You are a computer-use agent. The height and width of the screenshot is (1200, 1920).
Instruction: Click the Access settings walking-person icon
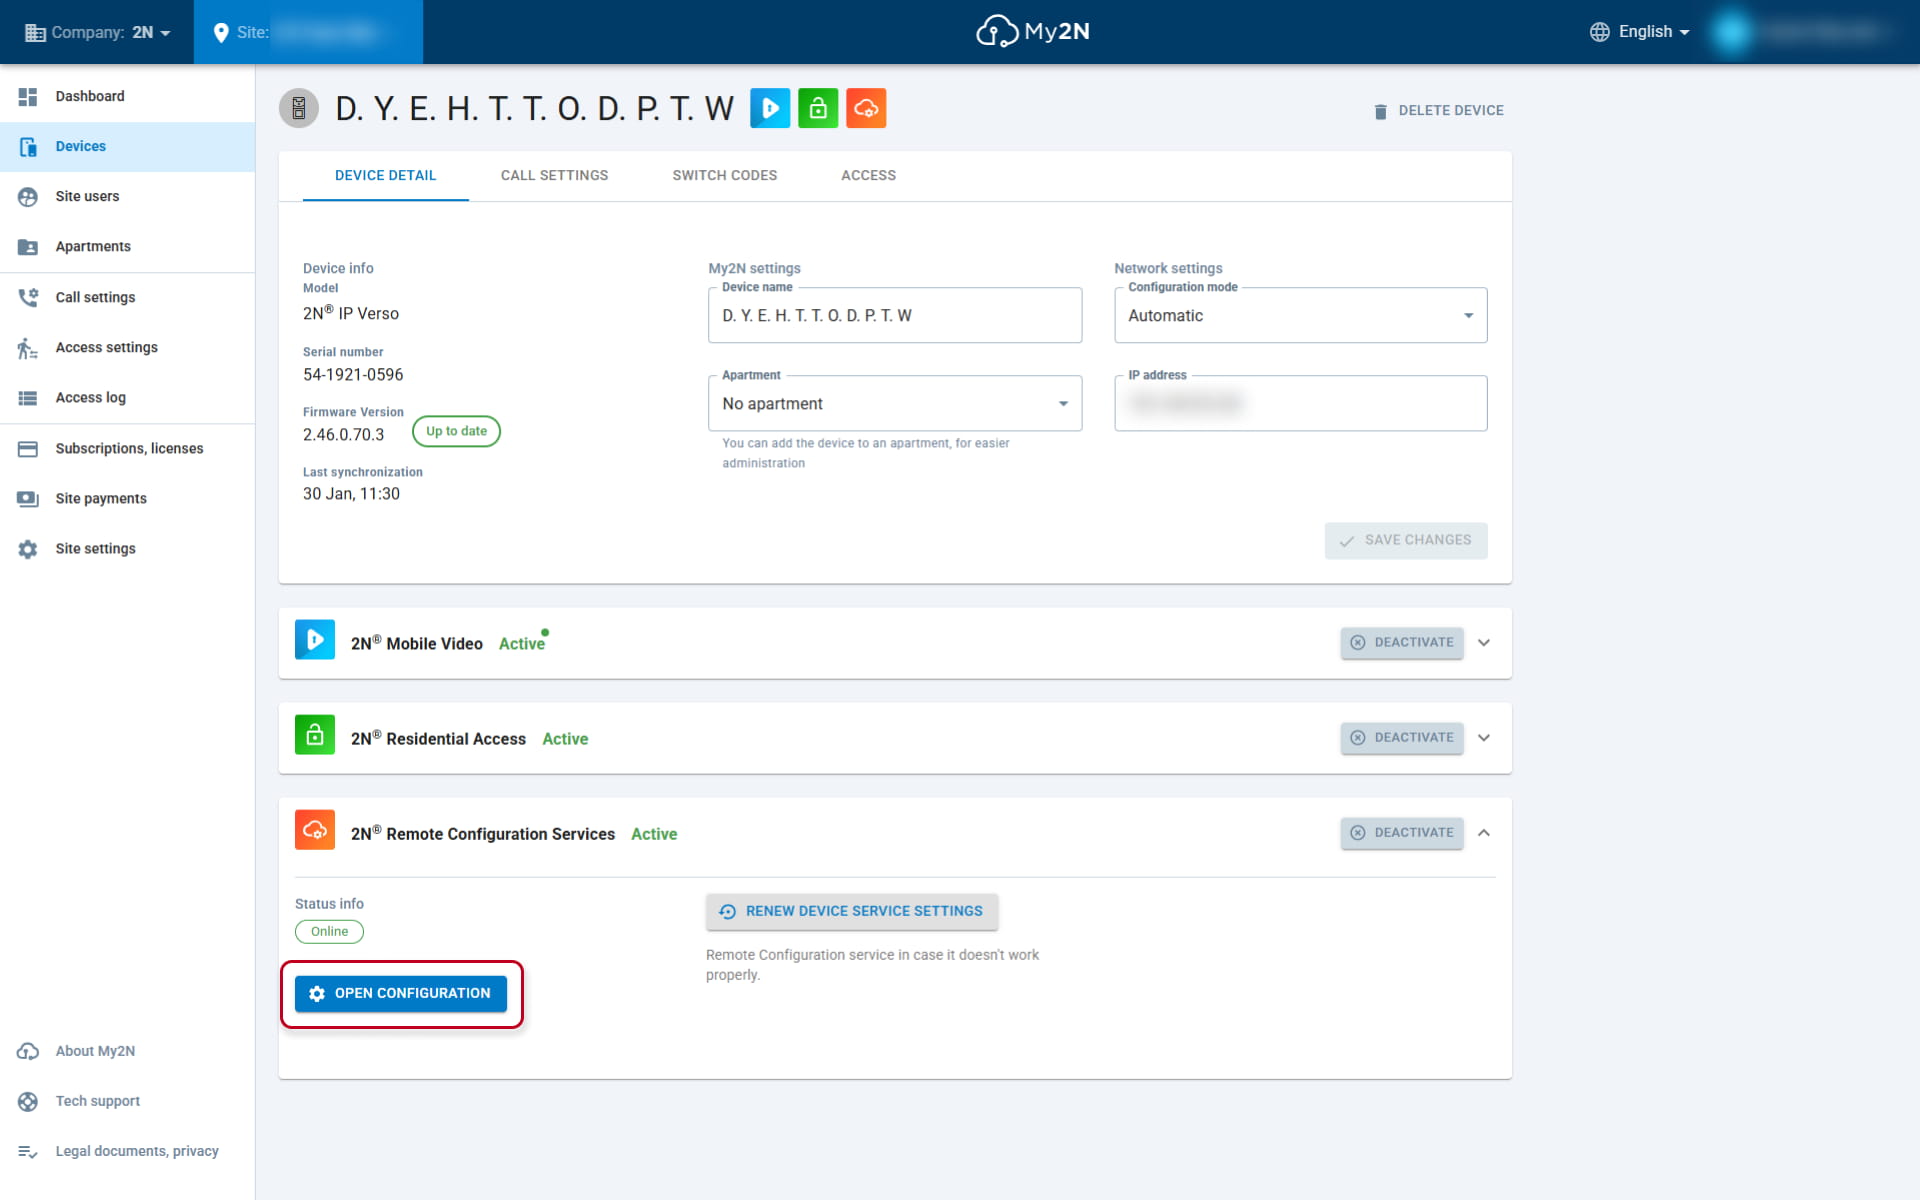[x=28, y=347]
